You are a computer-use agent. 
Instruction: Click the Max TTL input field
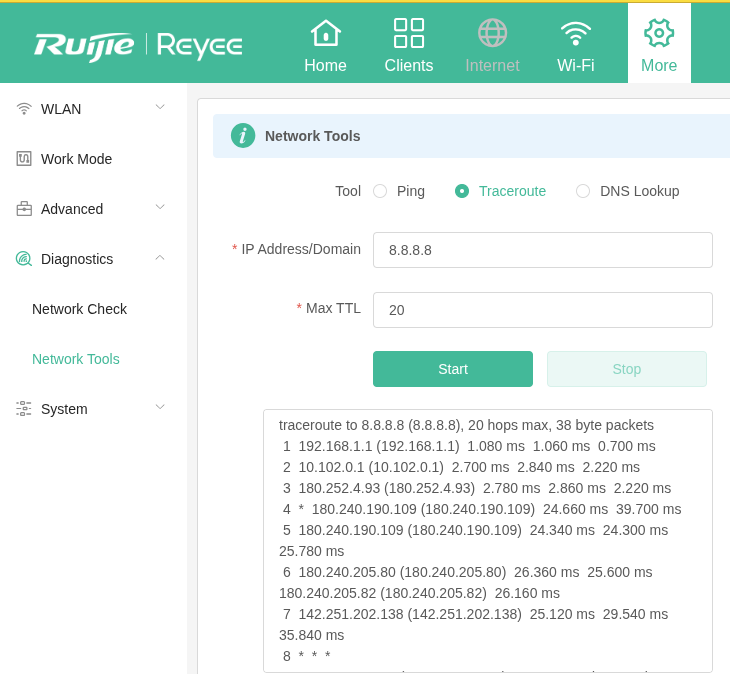[543, 310]
